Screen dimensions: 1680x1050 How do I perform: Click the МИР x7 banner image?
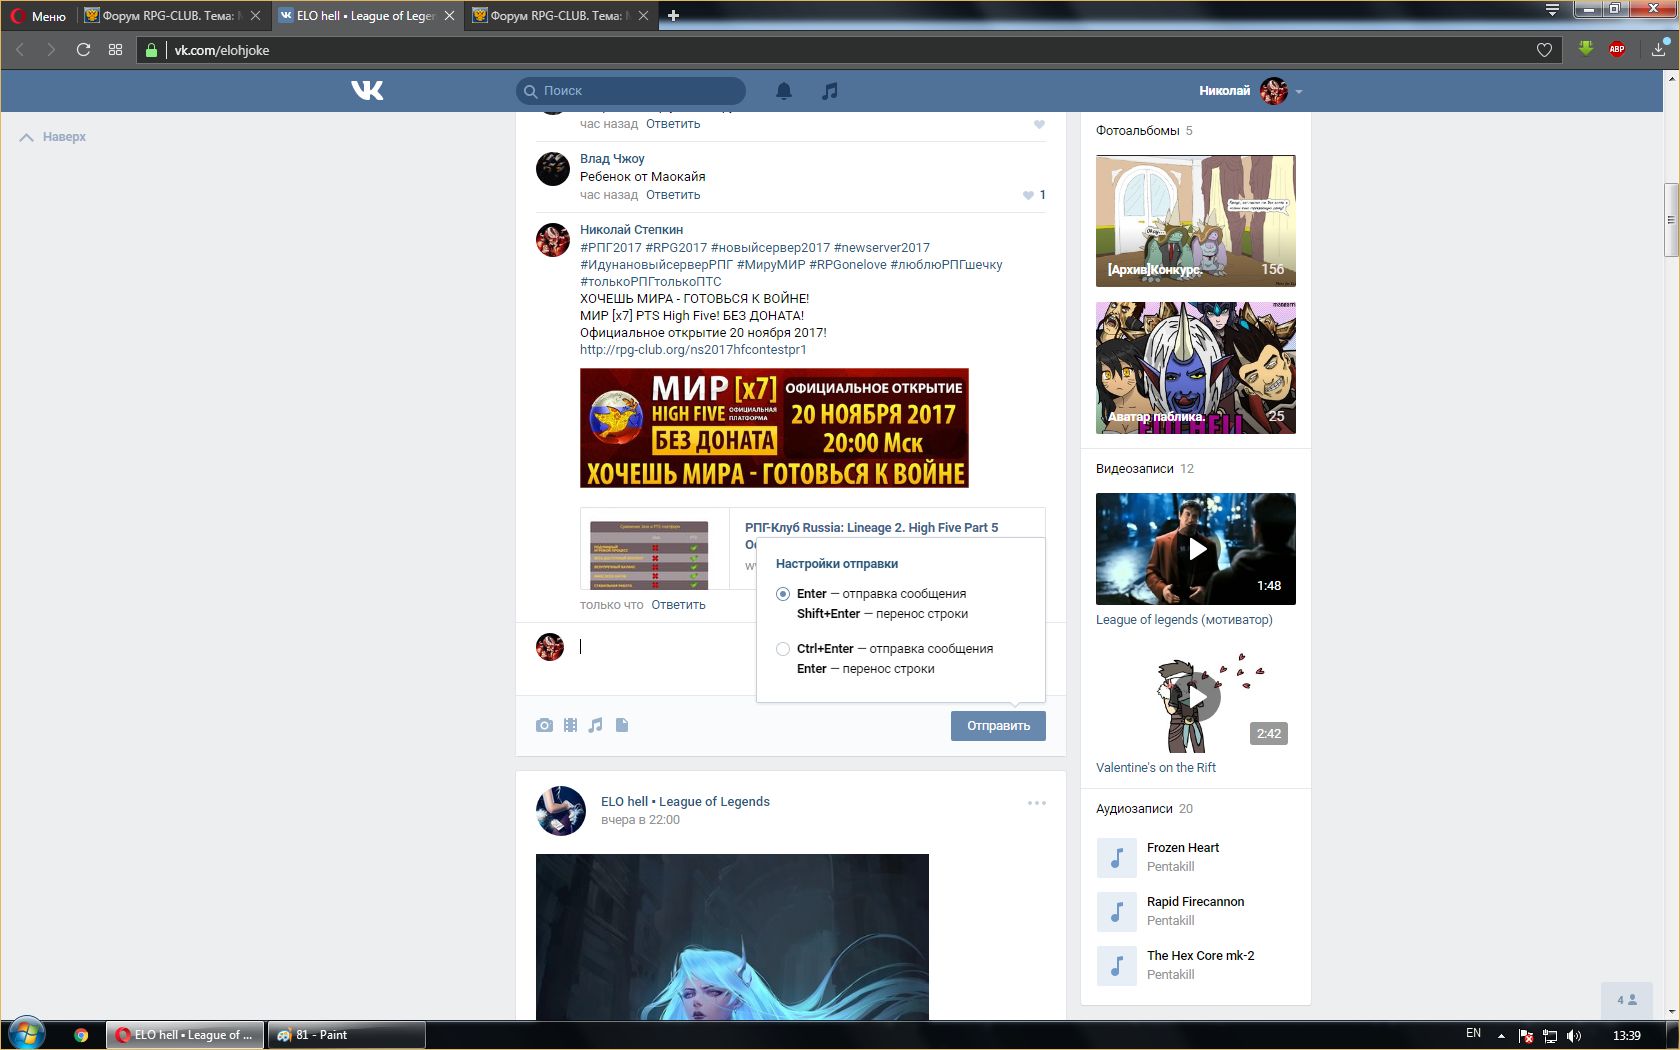tap(774, 428)
